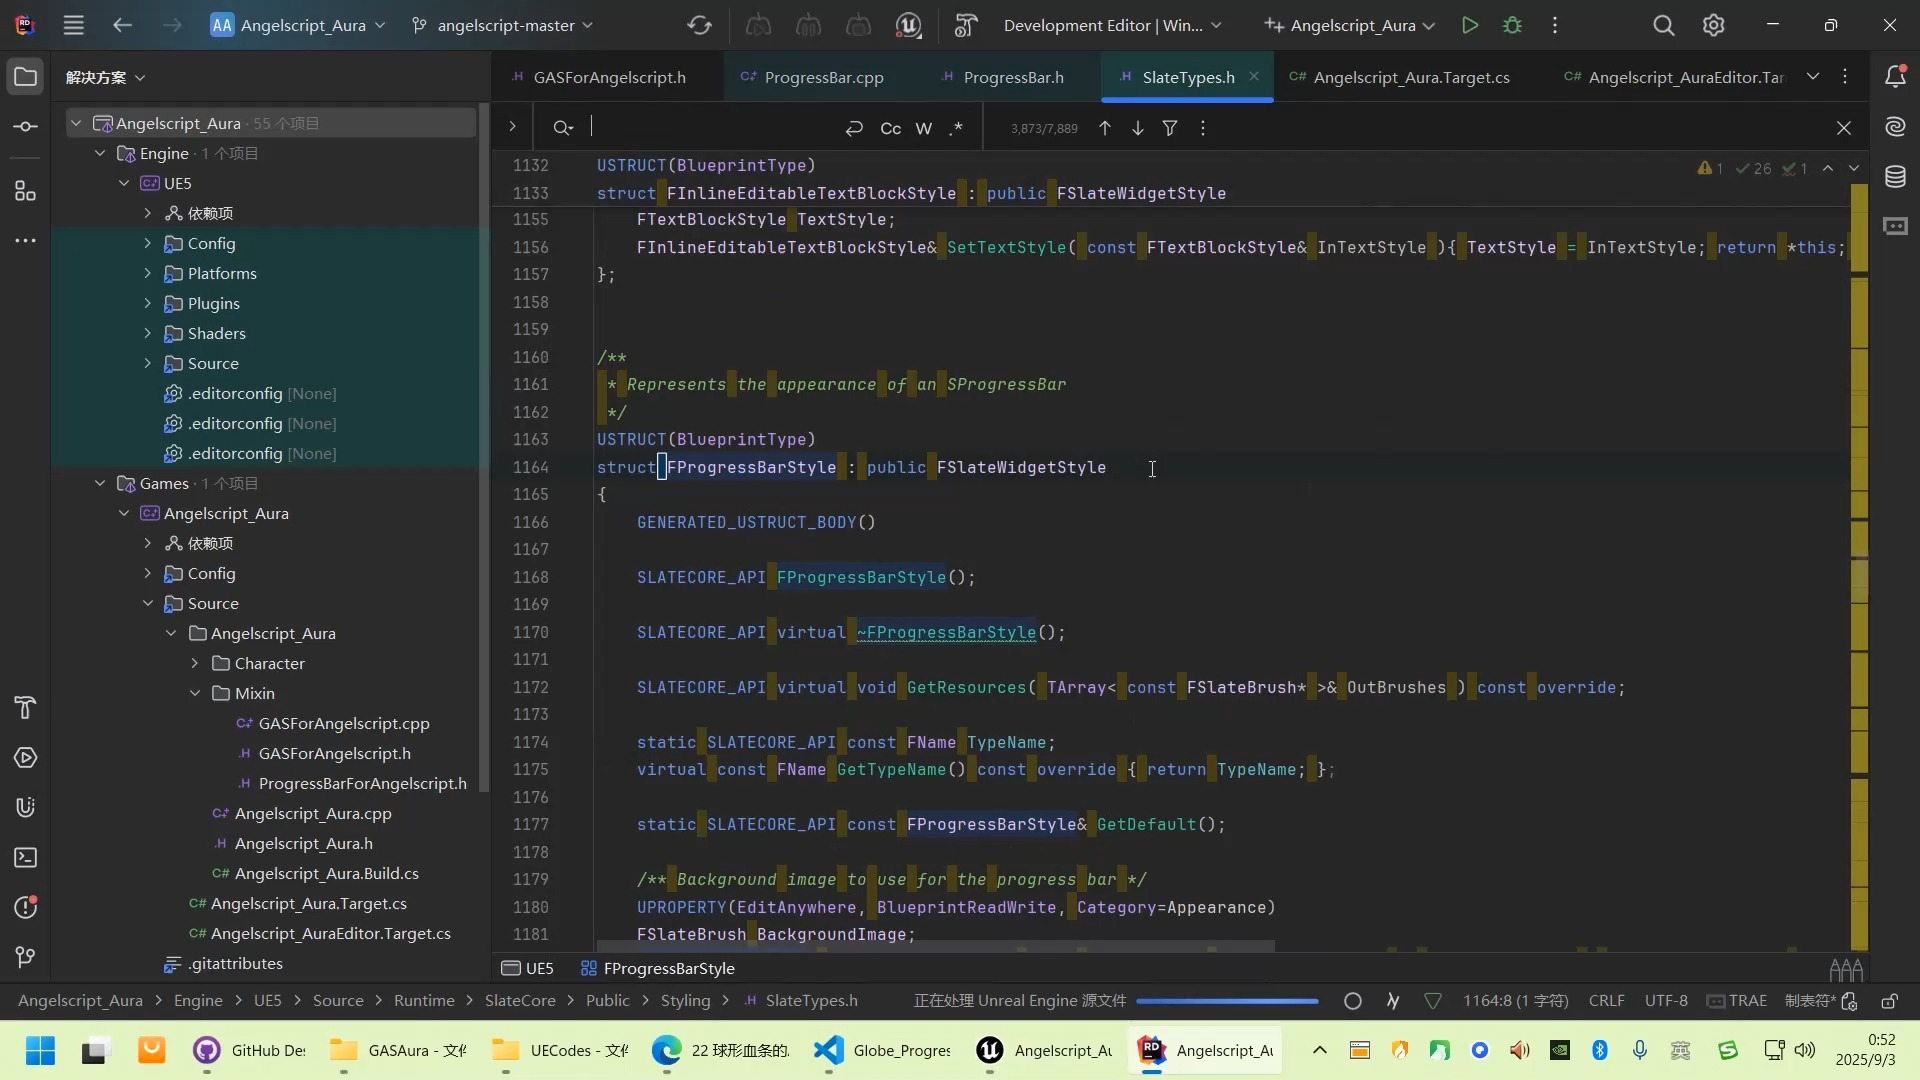The width and height of the screenshot is (1920, 1080).
Task: Collapse the Engine tree node
Action: [x=100, y=153]
